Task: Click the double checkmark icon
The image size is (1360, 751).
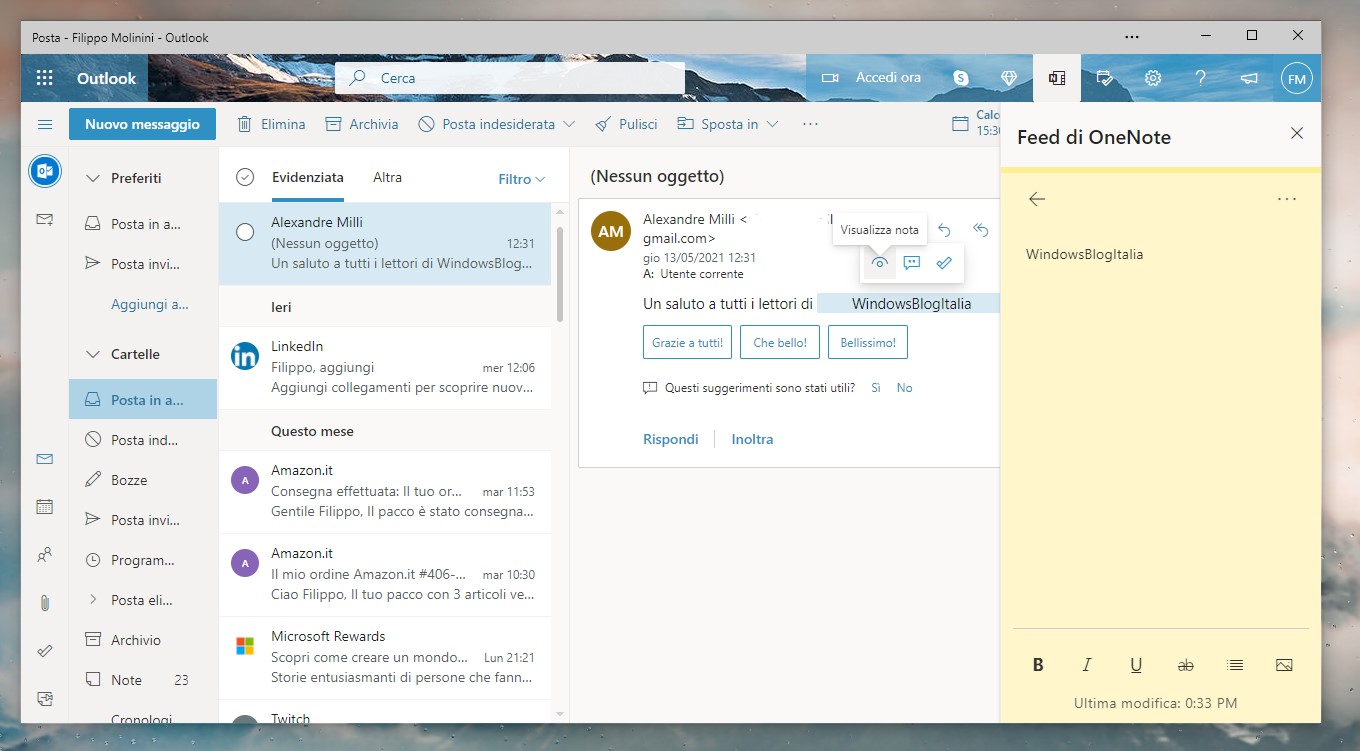Action: point(944,263)
